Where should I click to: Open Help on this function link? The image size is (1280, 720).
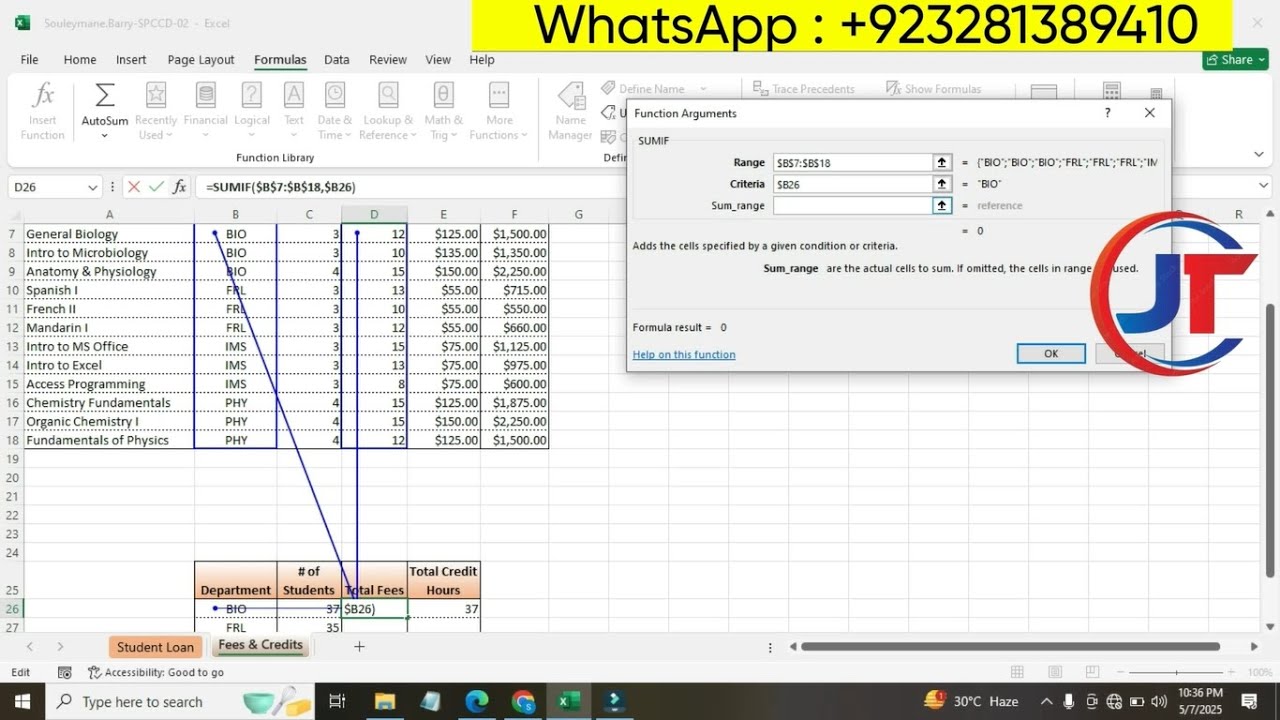pyautogui.click(x=684, y=355)
